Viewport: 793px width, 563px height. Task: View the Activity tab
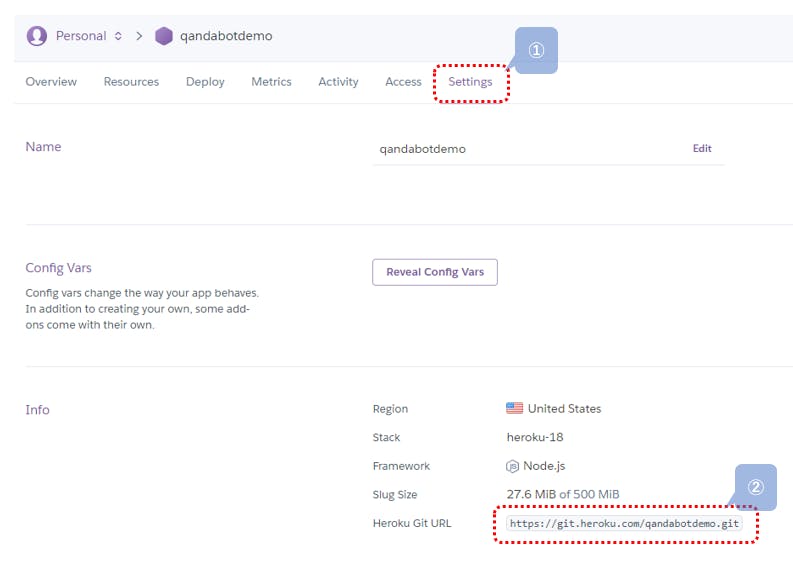point(338,82)
